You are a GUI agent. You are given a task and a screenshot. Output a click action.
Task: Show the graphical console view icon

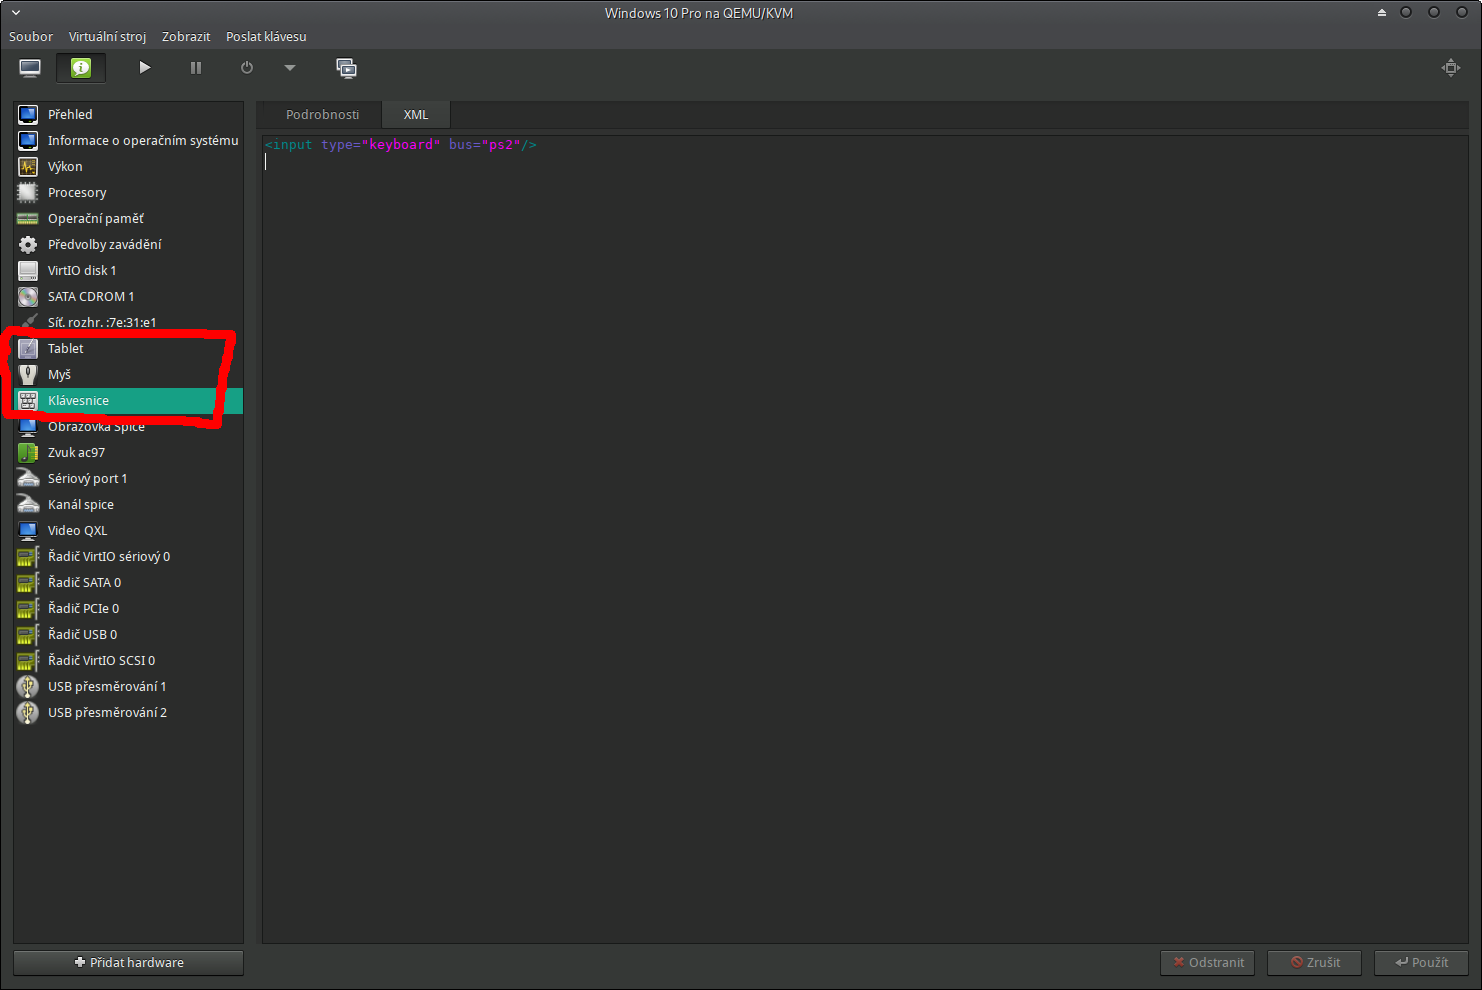[30, 68]
